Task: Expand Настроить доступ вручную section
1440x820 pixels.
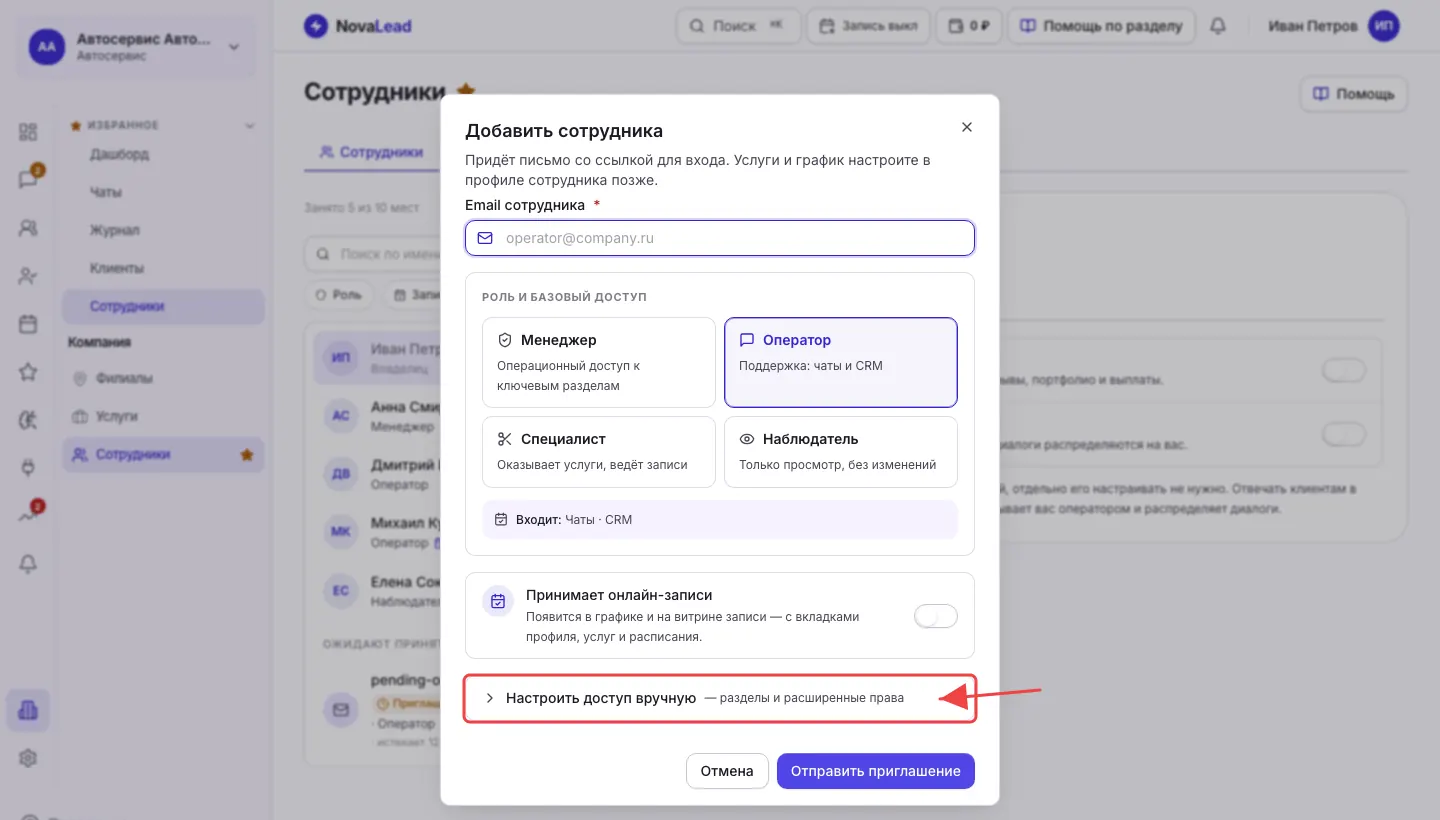Action: pyautogui.click(x=720, y=698)
